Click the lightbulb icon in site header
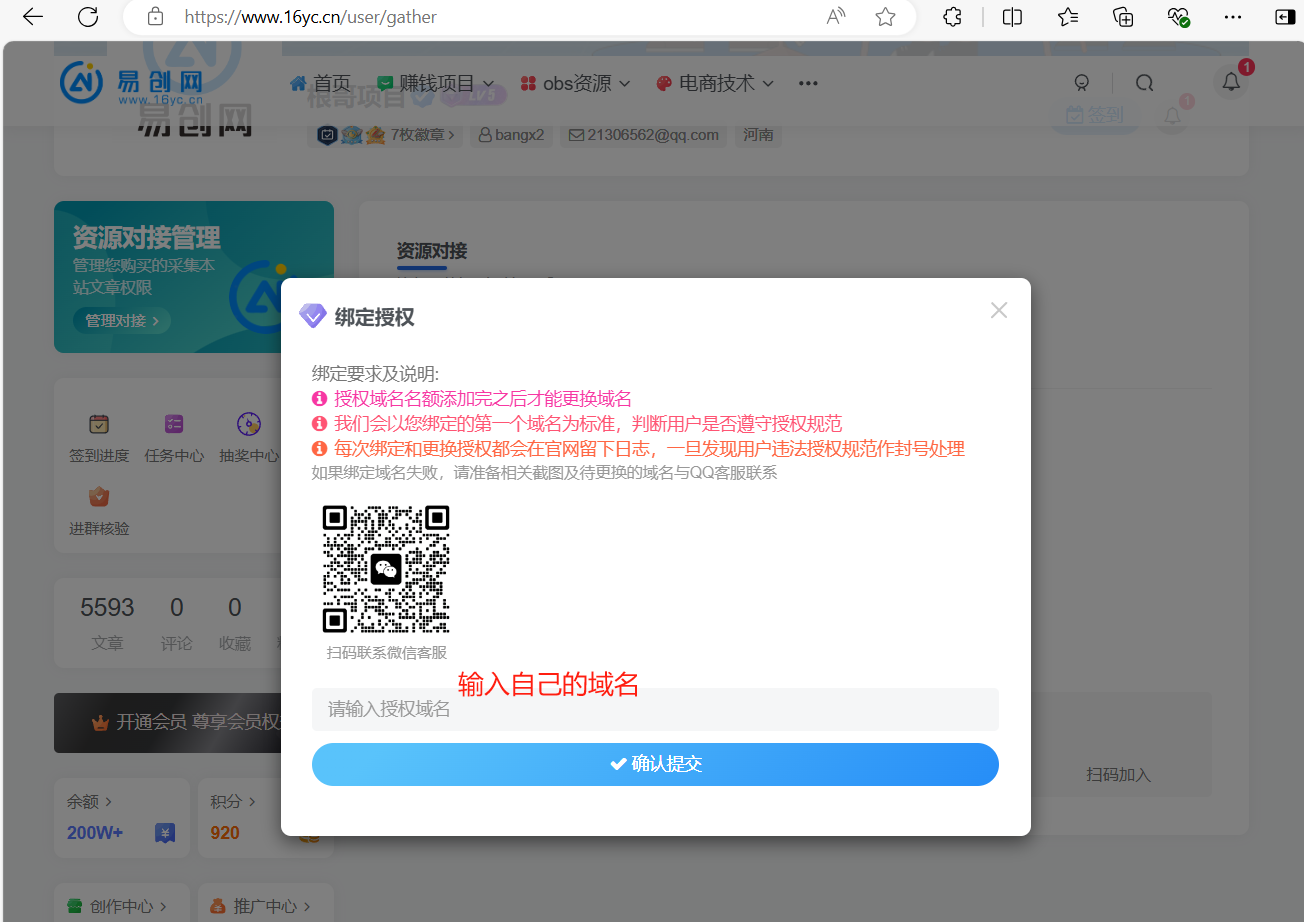This screenshot has width=1304, height=922. point(1081,83)
